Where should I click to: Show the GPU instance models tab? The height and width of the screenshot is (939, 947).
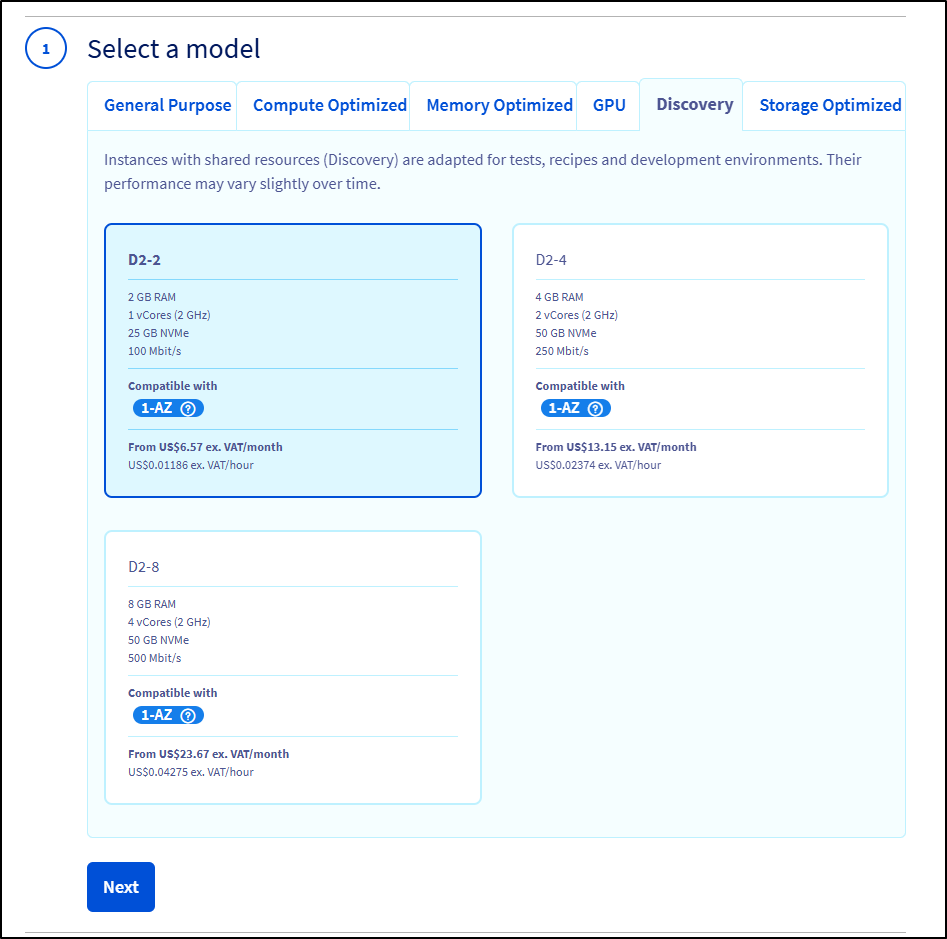click(609, 106)
